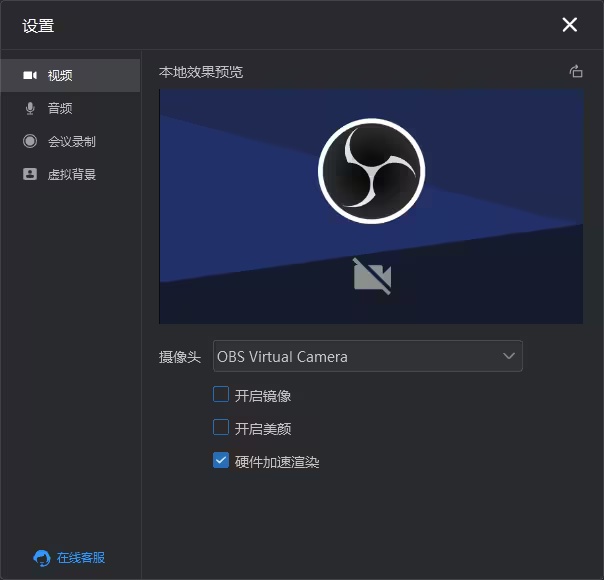Click the microphone icon for audio settings
Viewport: 604px width, 580px height.
30,108
